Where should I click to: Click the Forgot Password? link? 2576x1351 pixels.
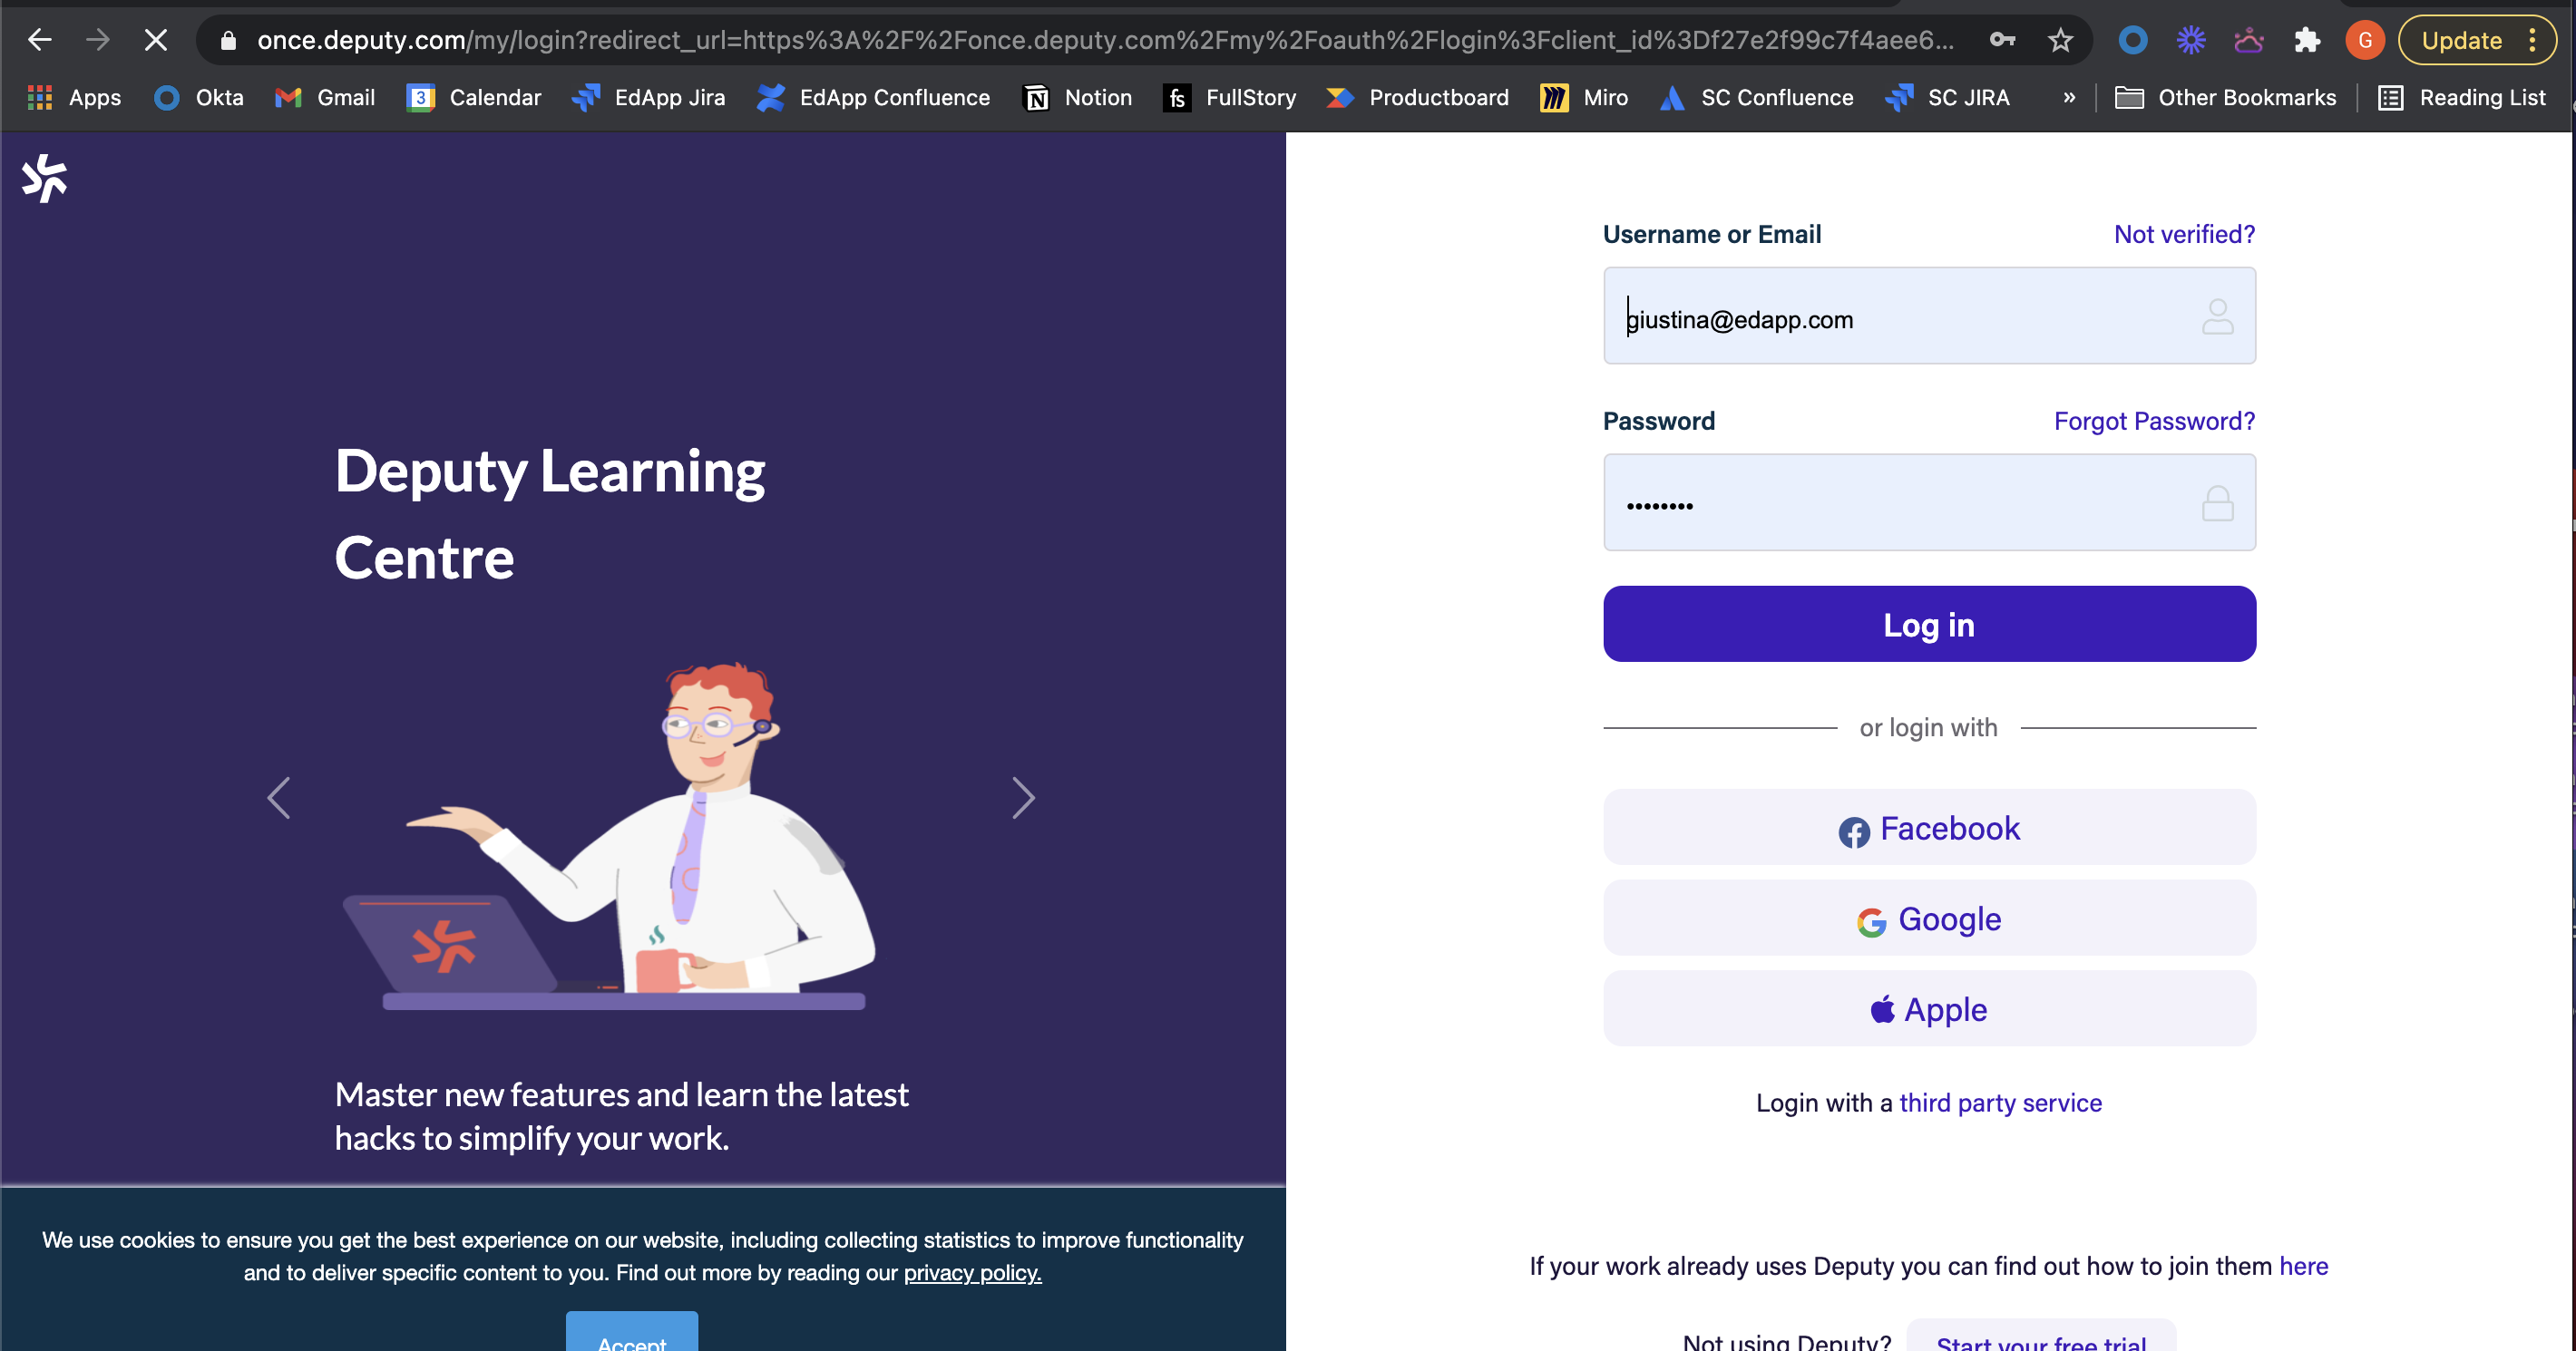tap(2154, 421)
